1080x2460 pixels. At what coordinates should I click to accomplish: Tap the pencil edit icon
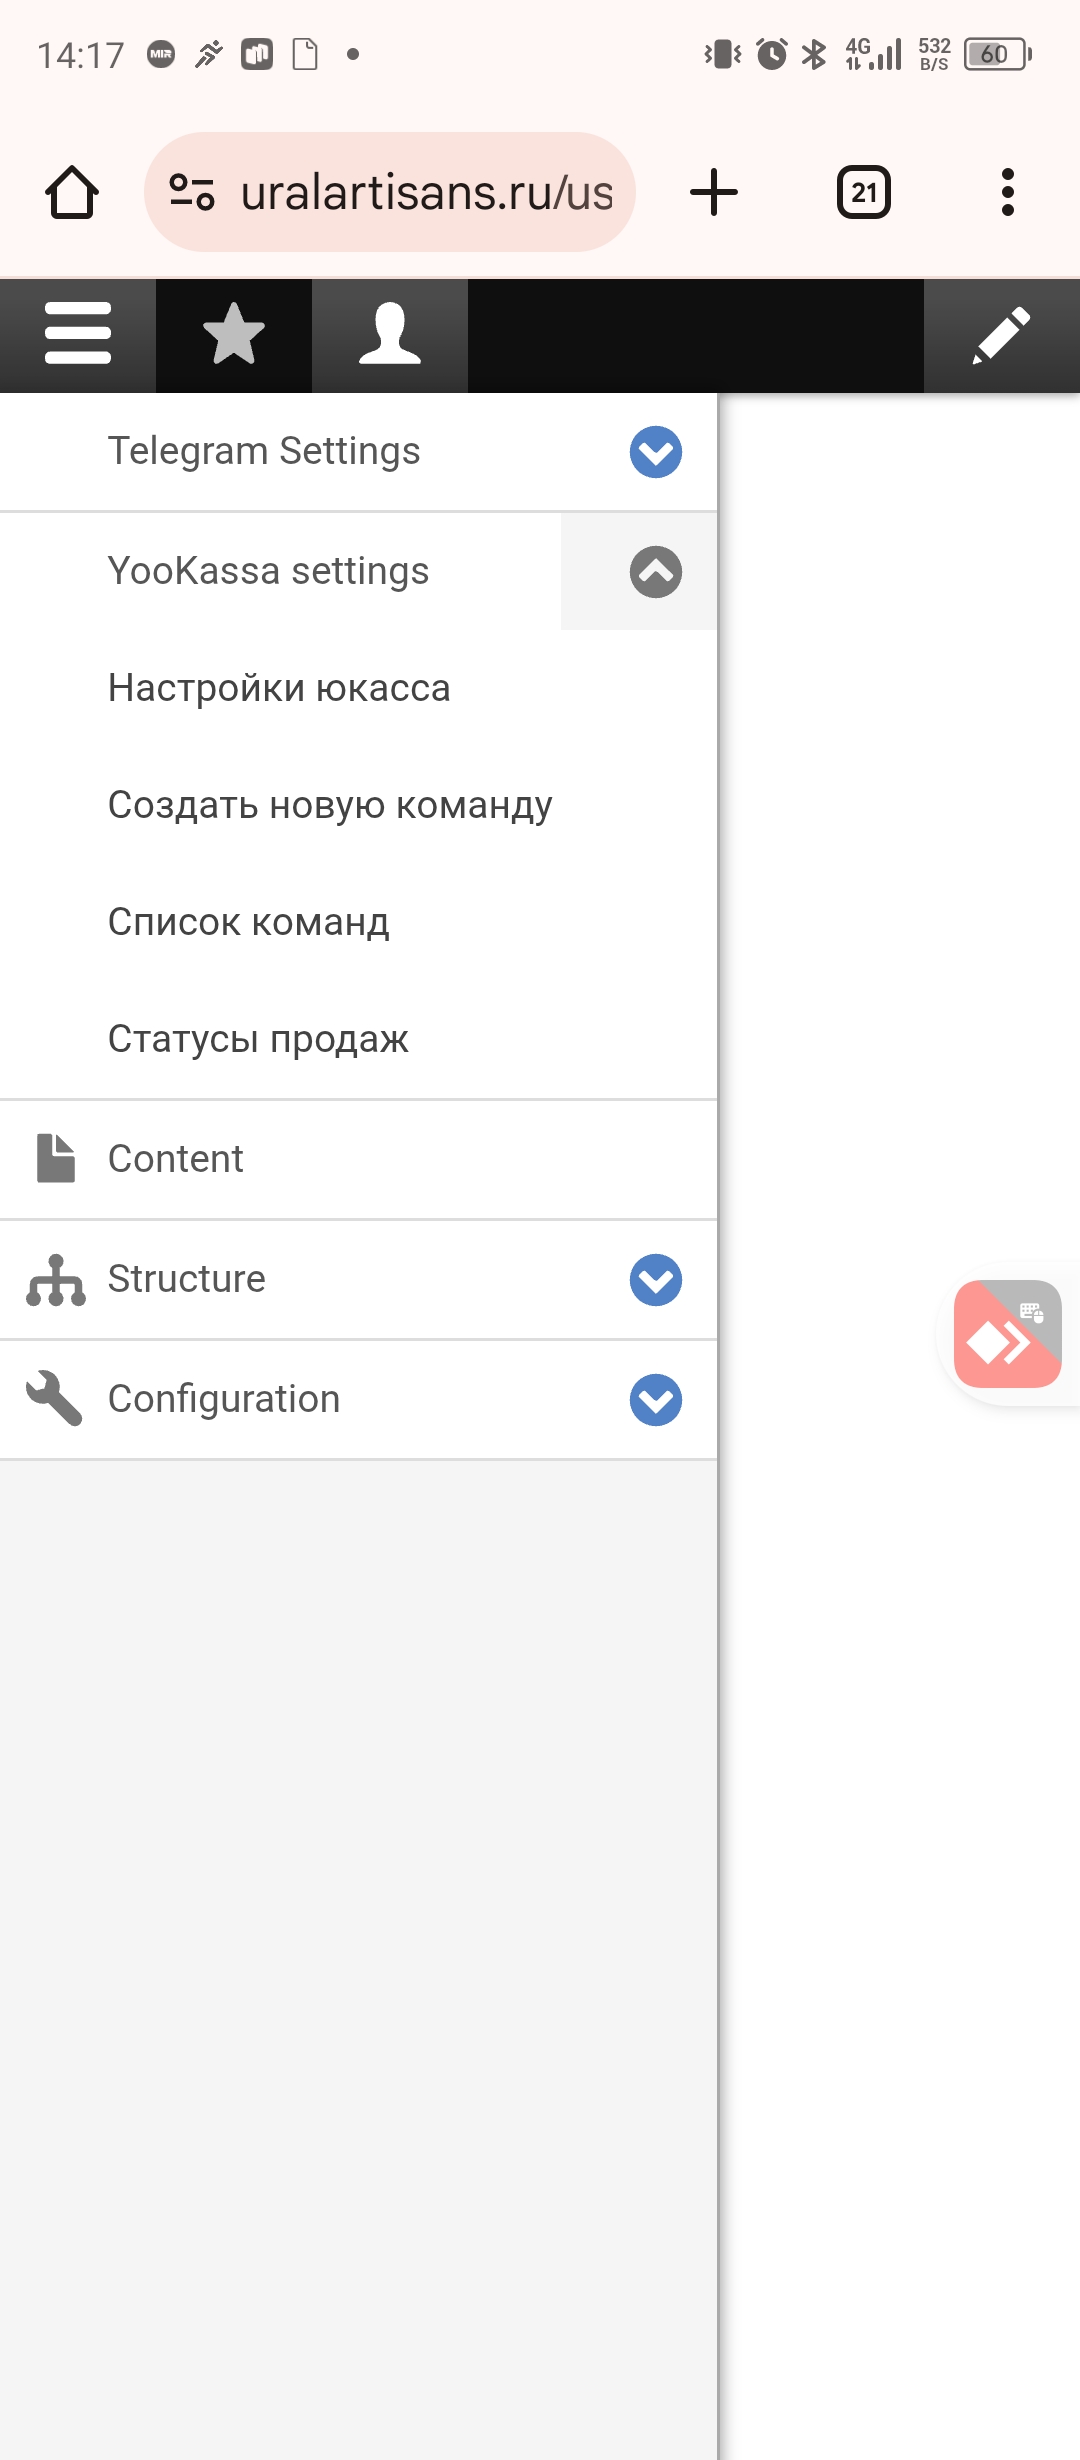point(1003,334)
